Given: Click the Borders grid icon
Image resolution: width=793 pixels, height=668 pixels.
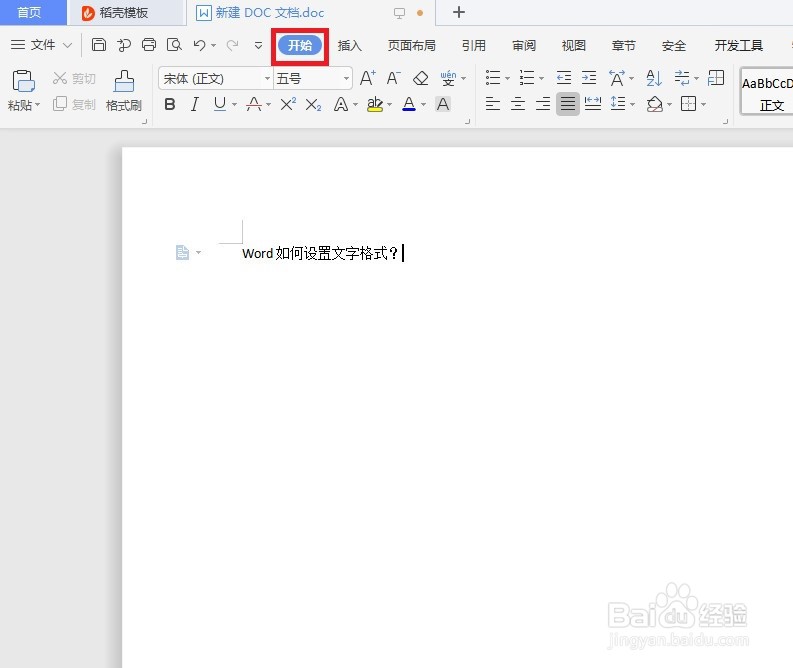Looking at the screenshot, I should point(688,104).
